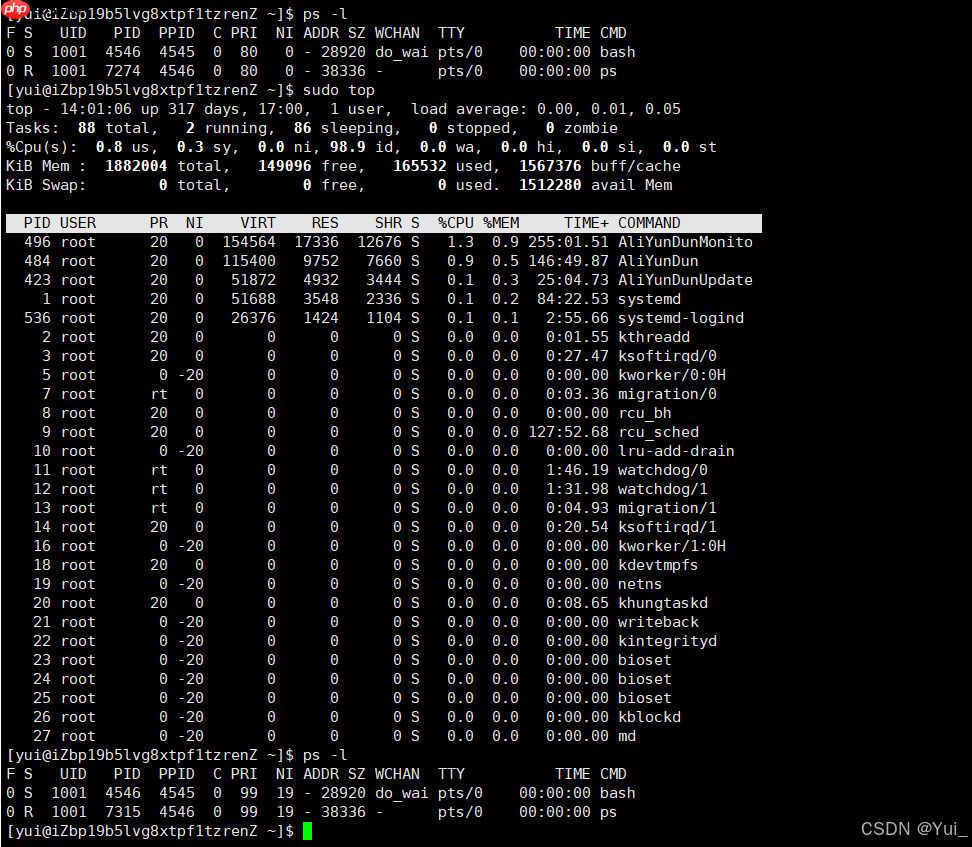Select 'writeback' process name
972x847 pixels.
(x=658, y=622)
